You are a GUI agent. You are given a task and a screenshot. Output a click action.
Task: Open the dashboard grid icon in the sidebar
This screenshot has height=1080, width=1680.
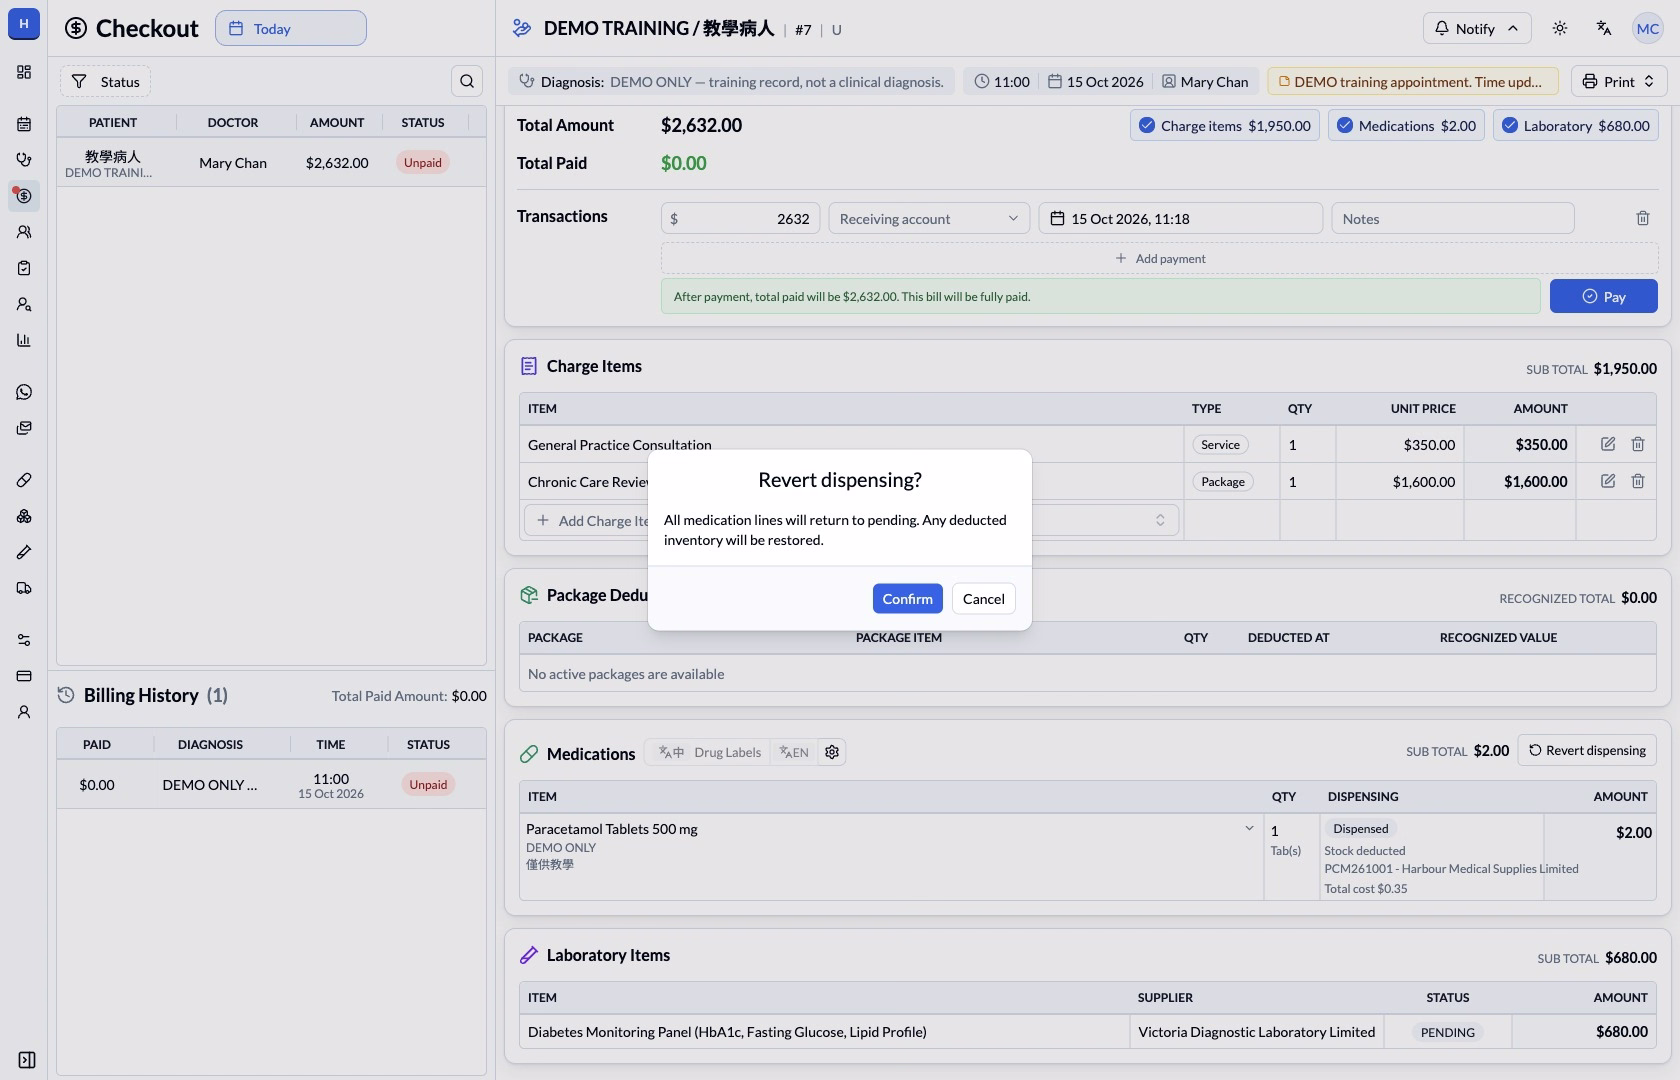click(24, 72)
